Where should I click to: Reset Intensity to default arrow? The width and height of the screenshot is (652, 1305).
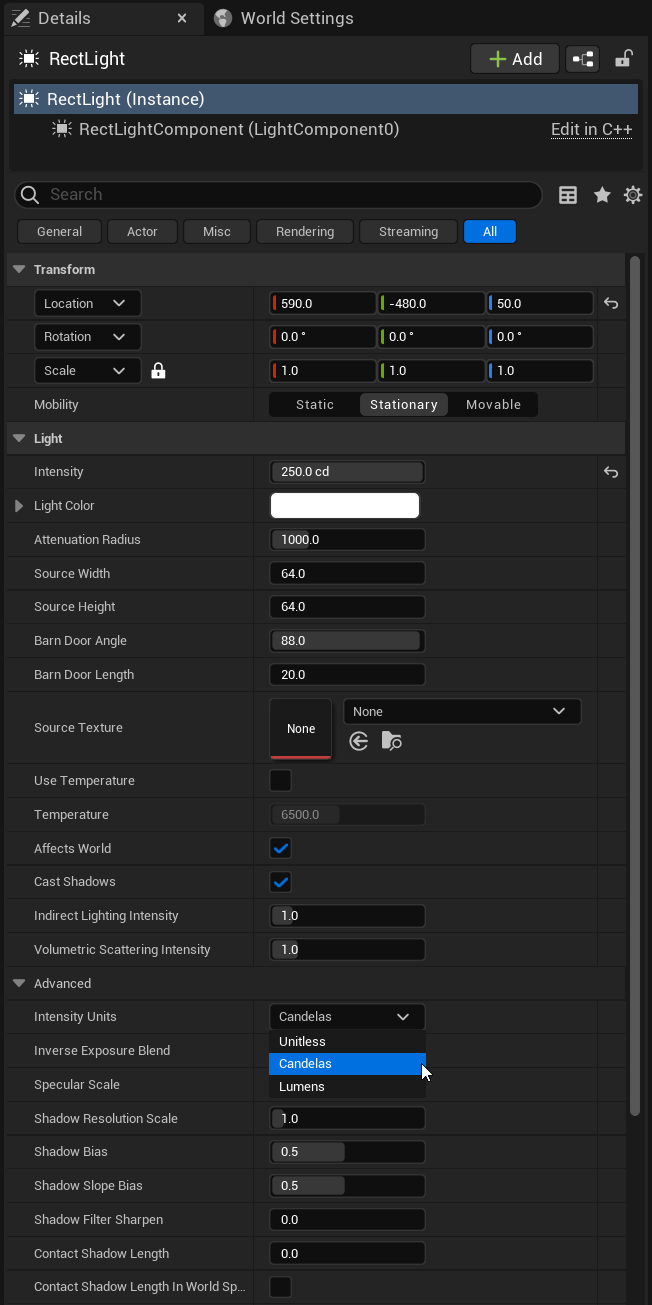pyautogui.click(x=611, y=472)
